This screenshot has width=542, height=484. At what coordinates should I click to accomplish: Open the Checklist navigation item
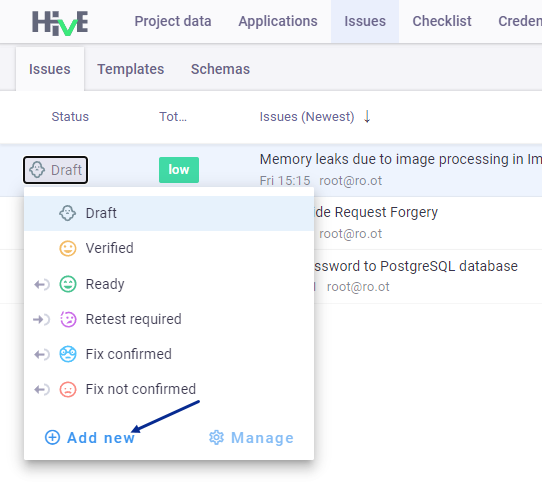pos(442,21)
